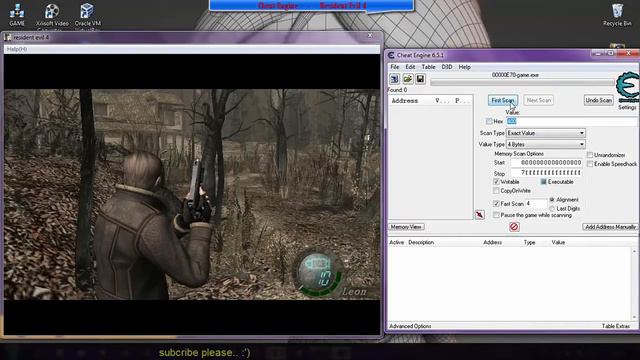Click the Value column header in address table
The height and width of the screenshot is (360, 640).
pyautogui.click(x=558, y=242)
